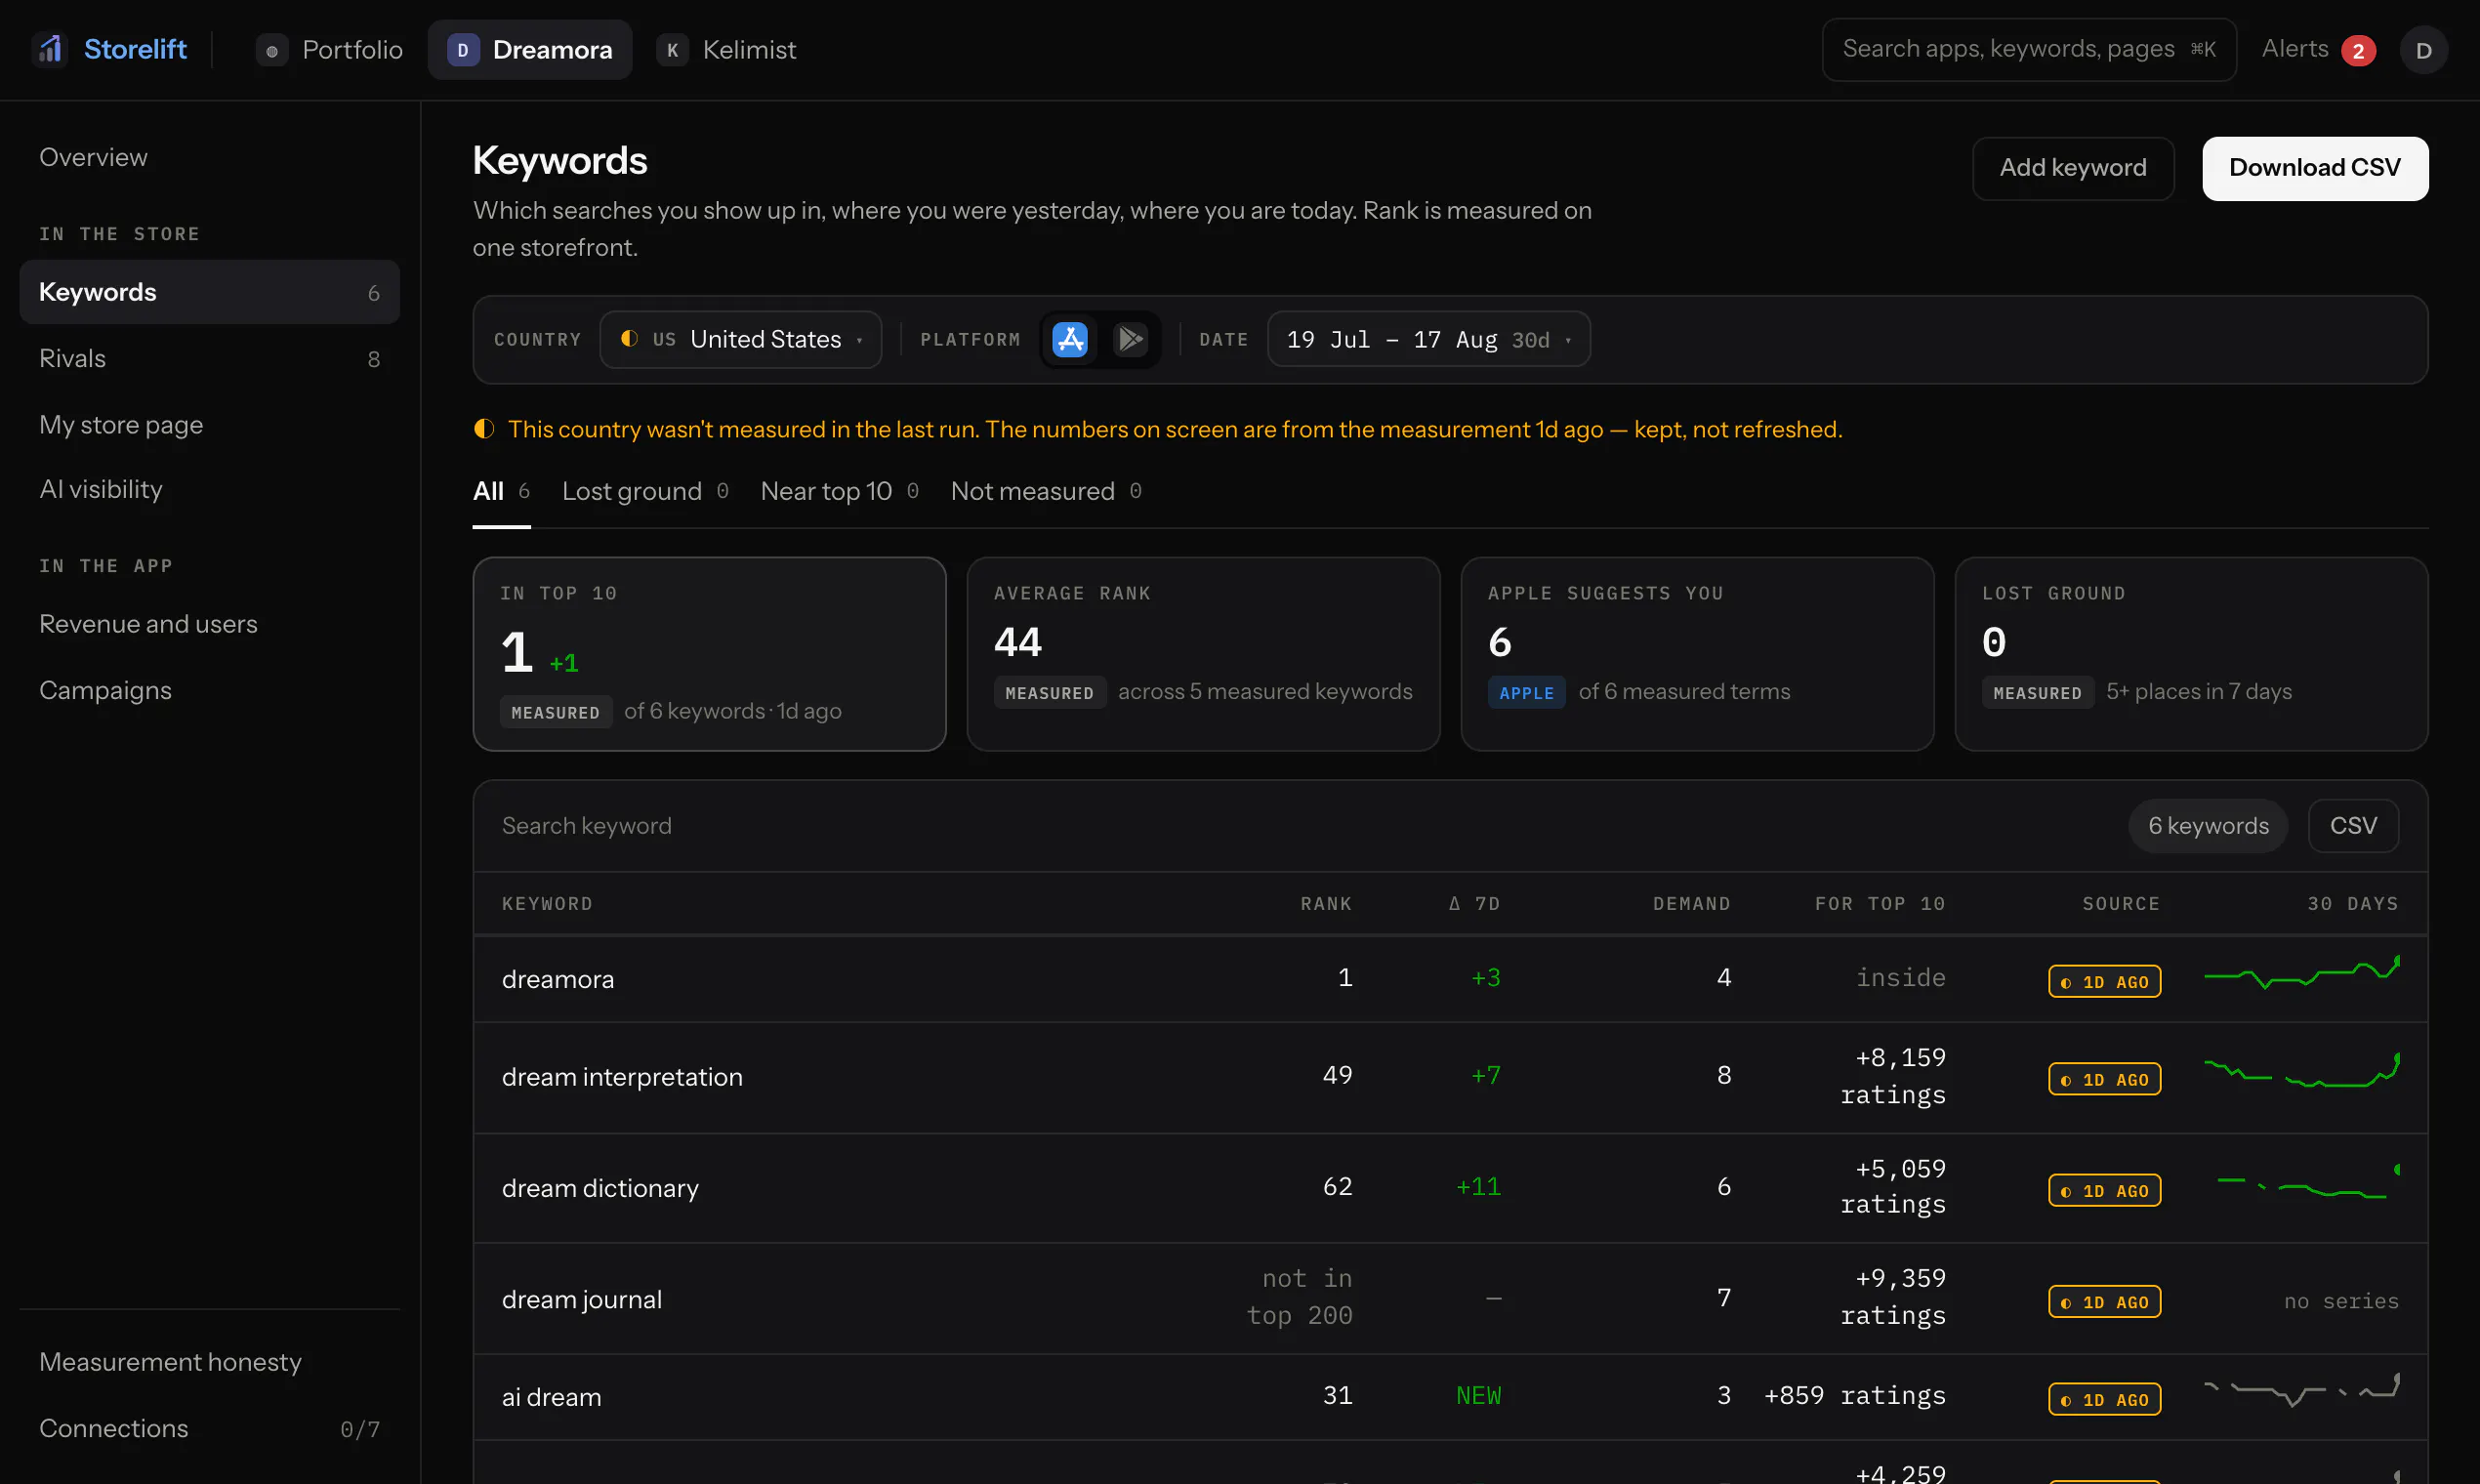2480x1484 pixels.
Task: Click the Storelift logo icon
Action: click(50, 49)
